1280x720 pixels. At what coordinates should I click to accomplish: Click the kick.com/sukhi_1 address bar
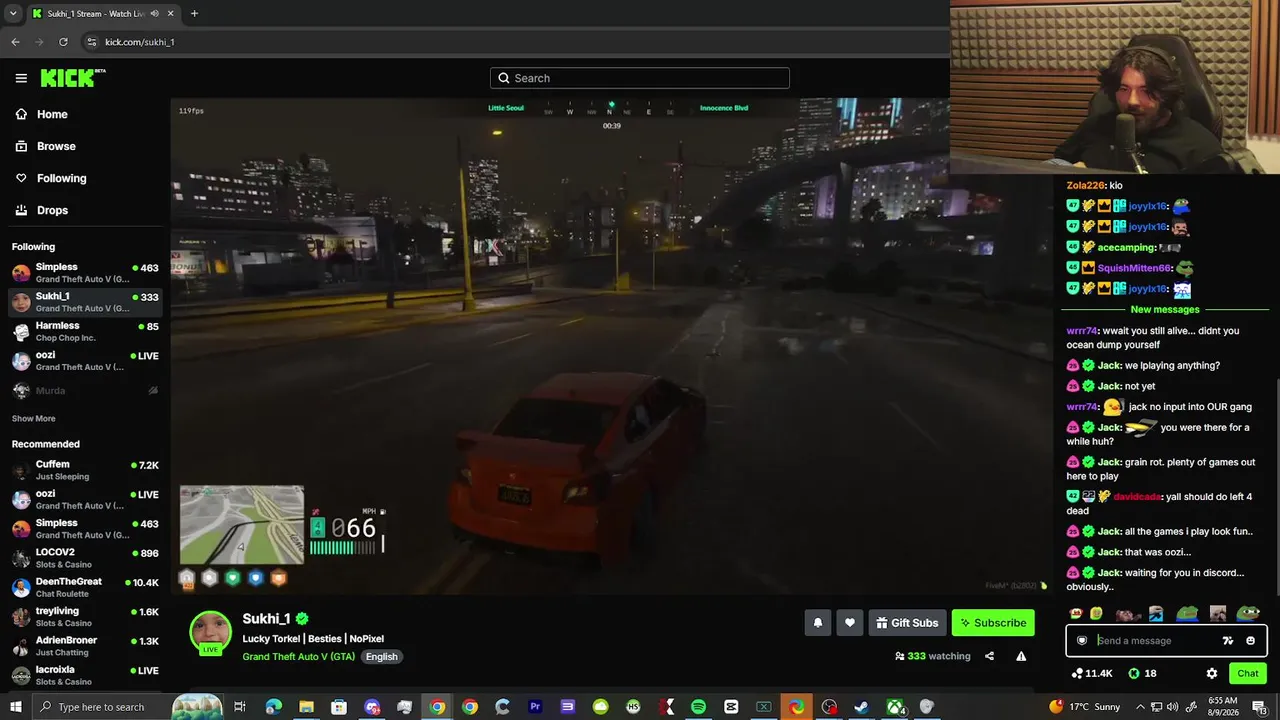pos(514,42)
